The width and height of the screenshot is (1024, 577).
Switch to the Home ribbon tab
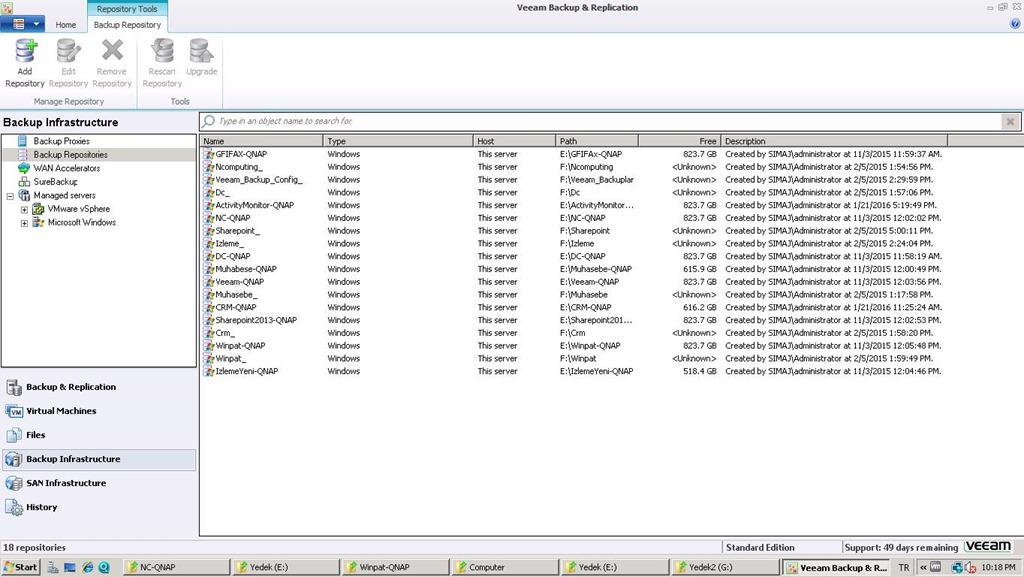(x=66, y=25)
